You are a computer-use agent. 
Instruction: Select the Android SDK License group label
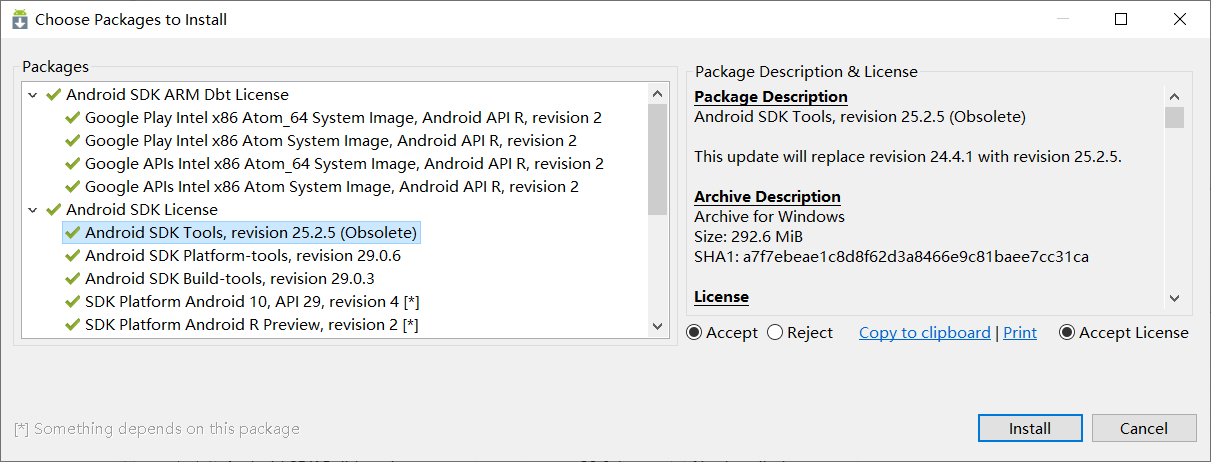click(x=142, y=210)
